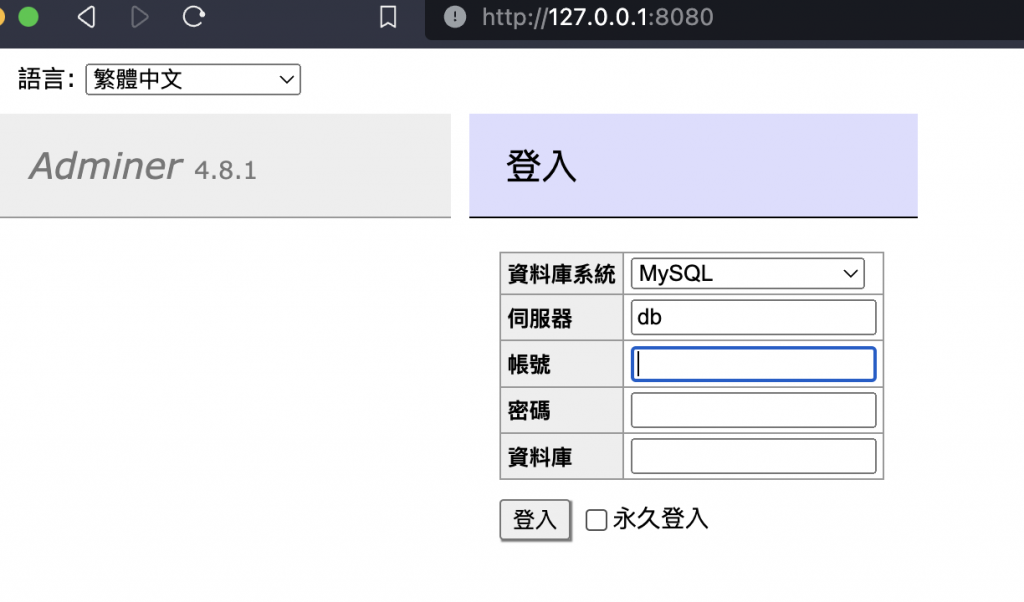Focus the 帳號 username input field
1024x602 pixels.
[x=753, y=364]
